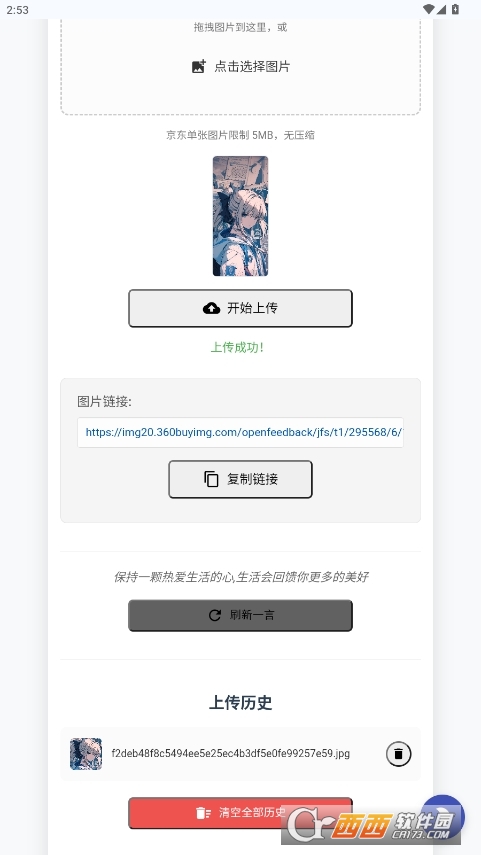Image resolution: width=481 pixels, height=855 pixels.
Task: Click the add-image icon beside 点击选择图片
Action: point(199,67)
